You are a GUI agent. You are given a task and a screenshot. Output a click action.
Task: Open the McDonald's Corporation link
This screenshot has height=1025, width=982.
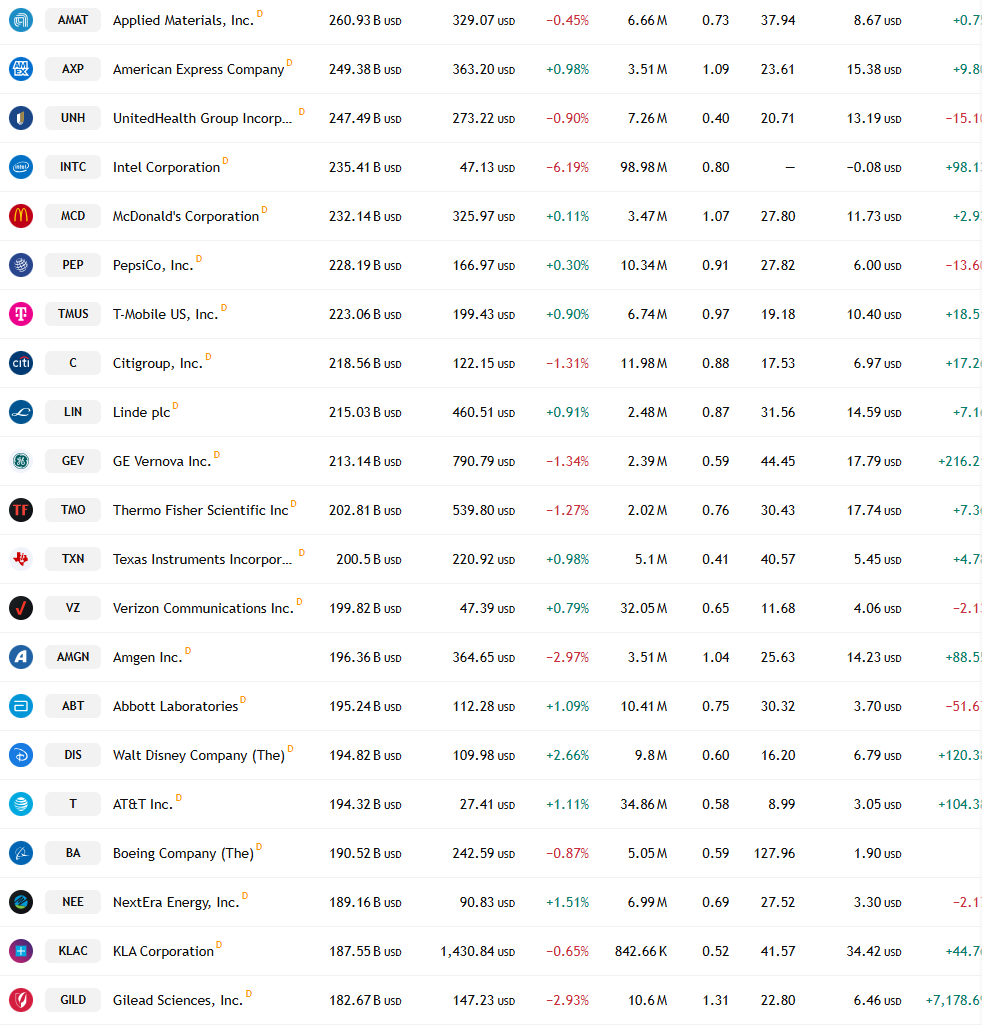(186, 216)
